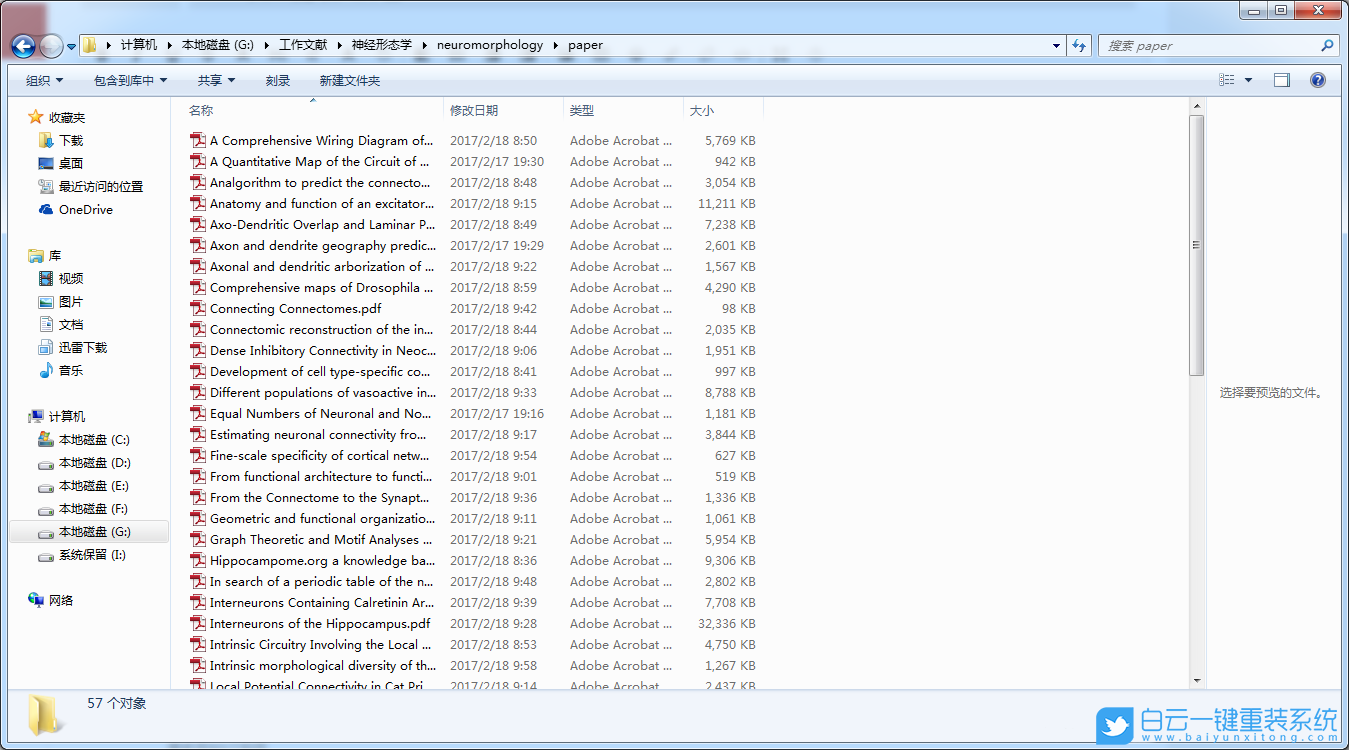Click the vertical scrollbar down arrow

click(x=1197, y=681)
